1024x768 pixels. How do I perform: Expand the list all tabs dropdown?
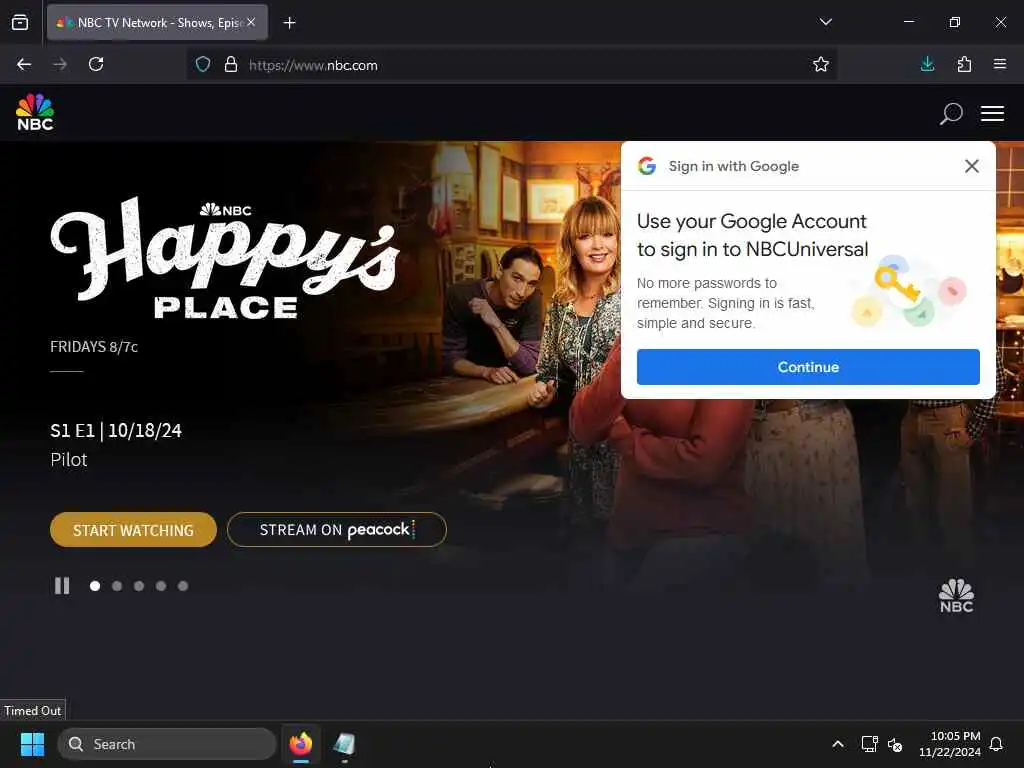[x=825, y=22]
